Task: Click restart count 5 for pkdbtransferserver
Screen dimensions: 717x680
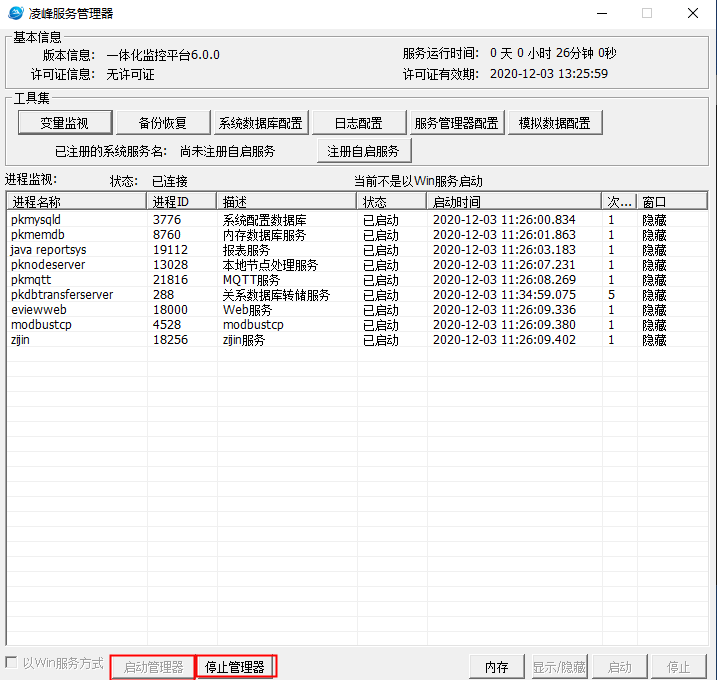Action: click(611, 295)
